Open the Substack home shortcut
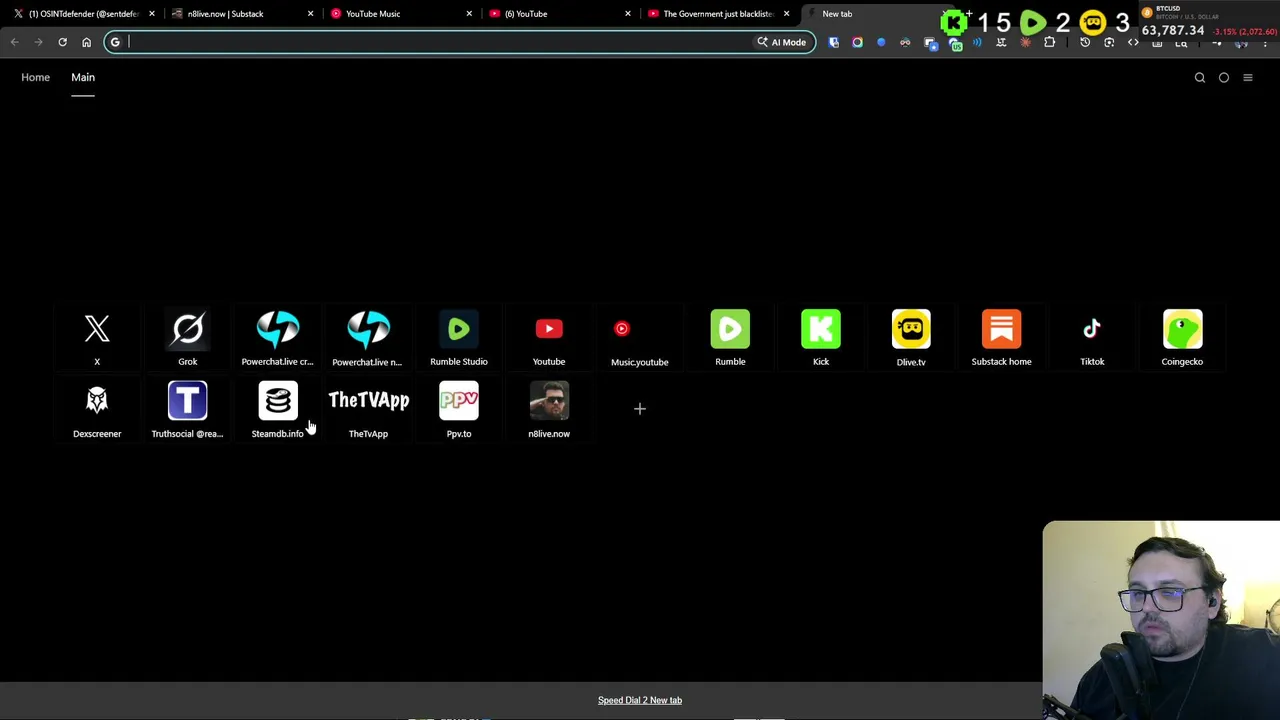Screen dimensions: 1280x720 coord(1001,338)
